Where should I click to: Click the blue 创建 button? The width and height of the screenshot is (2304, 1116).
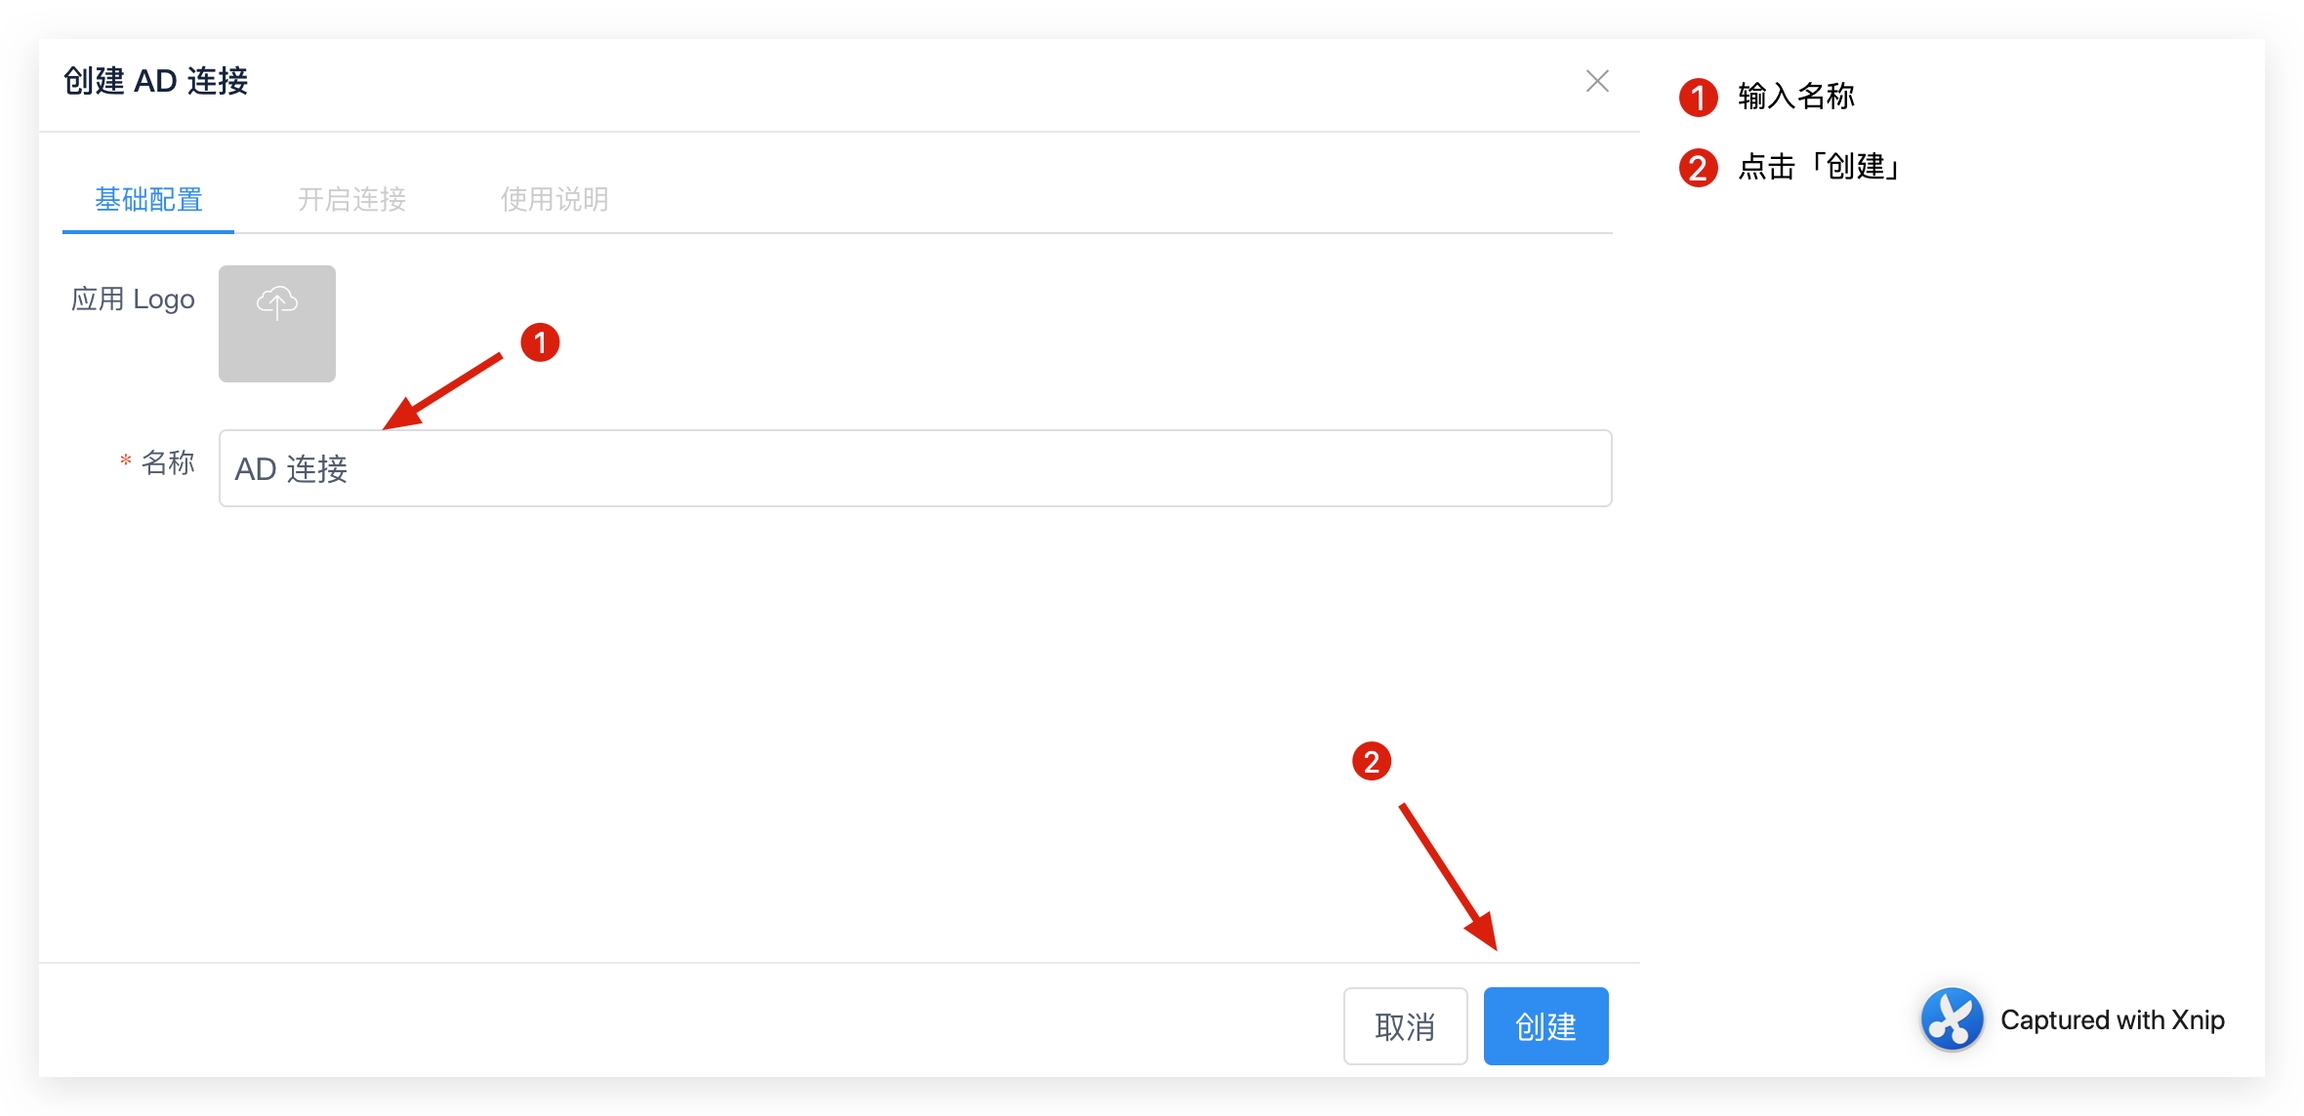coord(1545,1025)
